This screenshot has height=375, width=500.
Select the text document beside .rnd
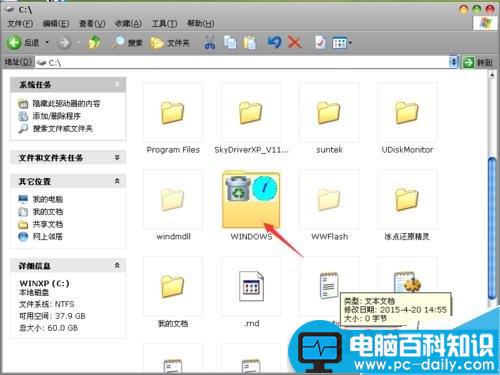(329, 285)
